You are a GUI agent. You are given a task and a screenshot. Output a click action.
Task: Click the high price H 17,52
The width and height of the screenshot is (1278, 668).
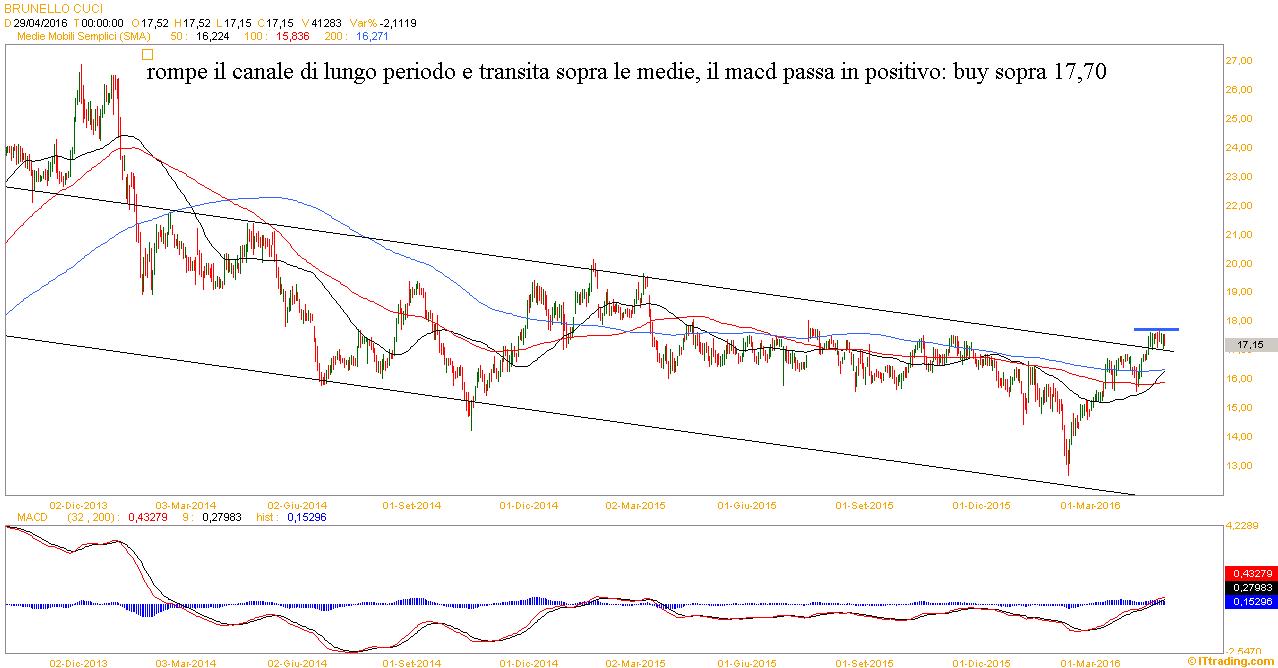coord(192,22)
